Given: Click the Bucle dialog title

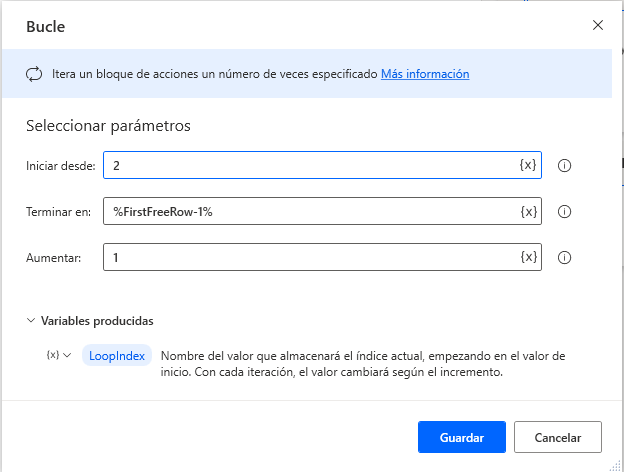Looking at the screenshot, I should pos(46,26).
